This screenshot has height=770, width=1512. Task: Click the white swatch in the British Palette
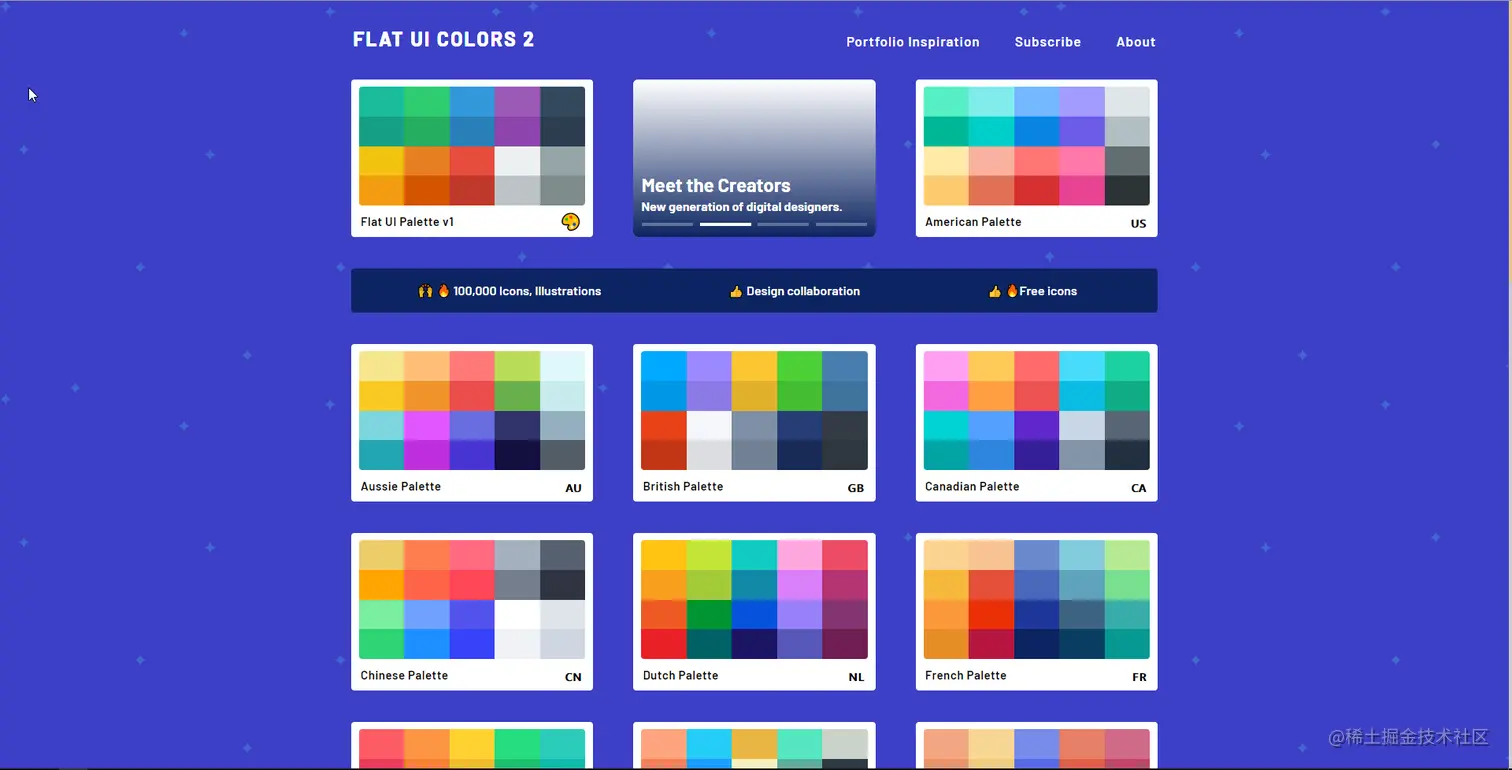point(709,426)
